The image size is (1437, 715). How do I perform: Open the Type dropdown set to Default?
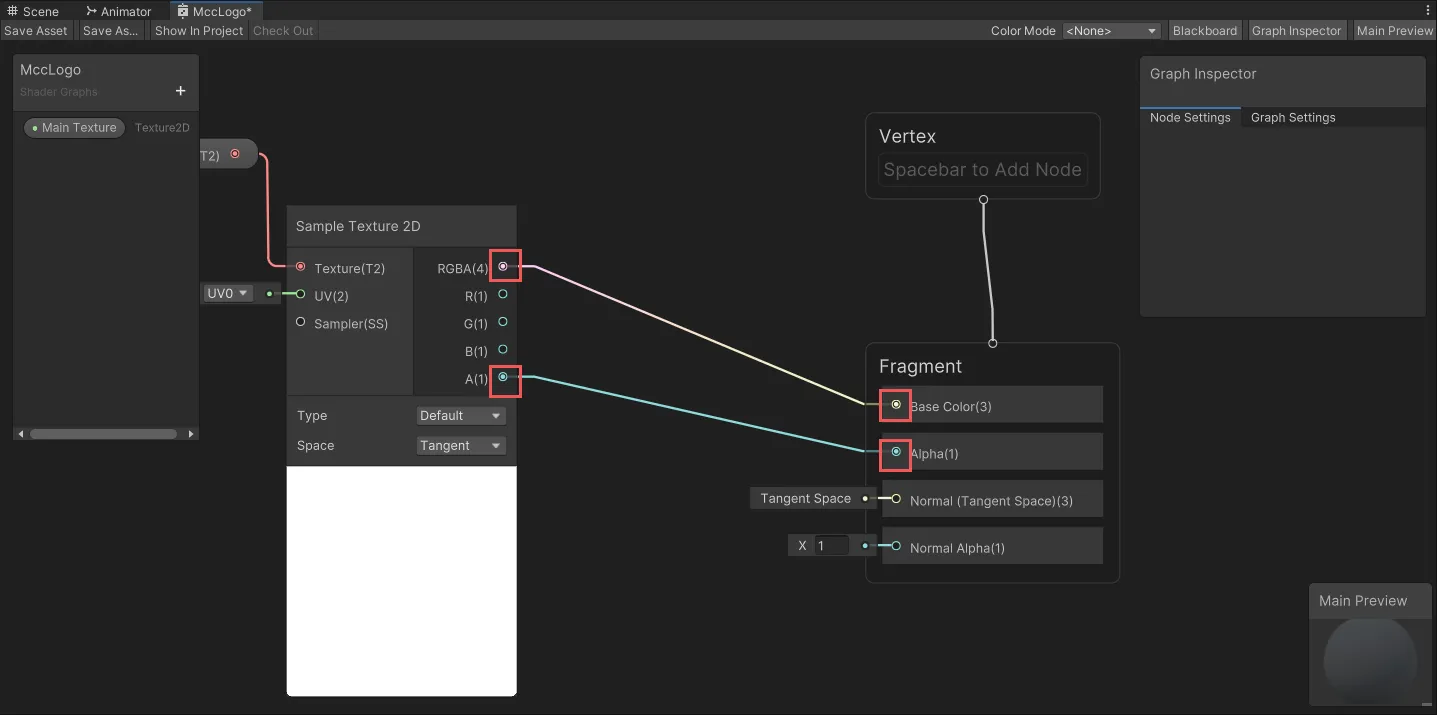461,416
